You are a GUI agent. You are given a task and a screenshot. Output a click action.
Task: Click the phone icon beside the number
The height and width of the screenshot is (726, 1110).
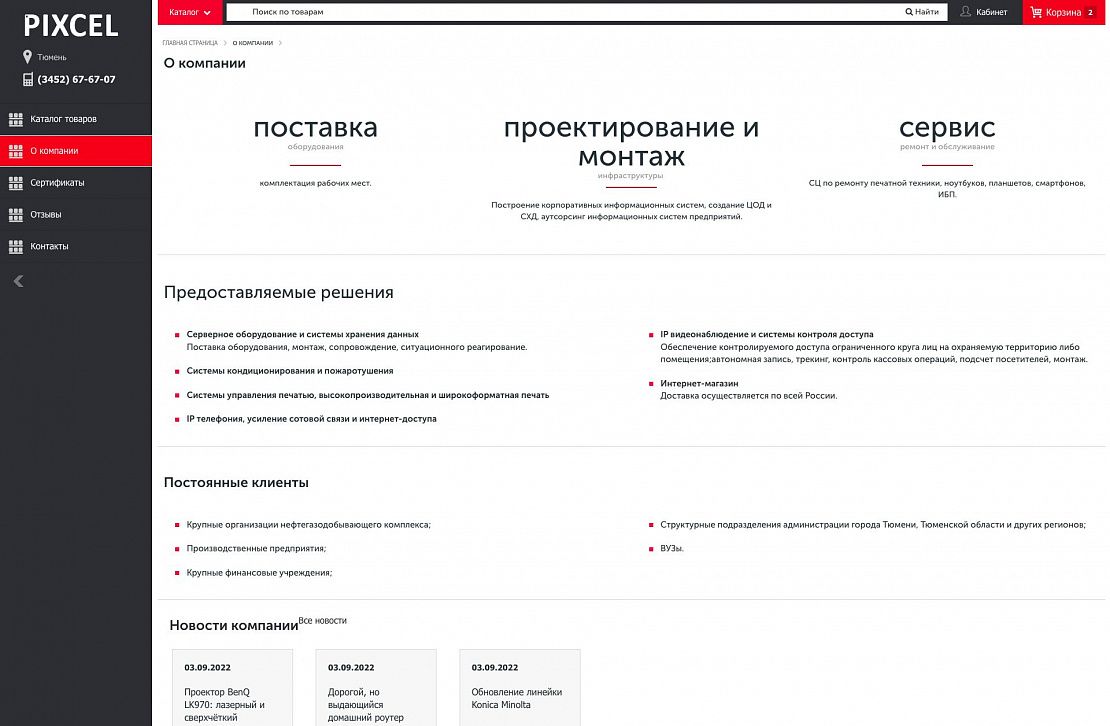(28, 79)
